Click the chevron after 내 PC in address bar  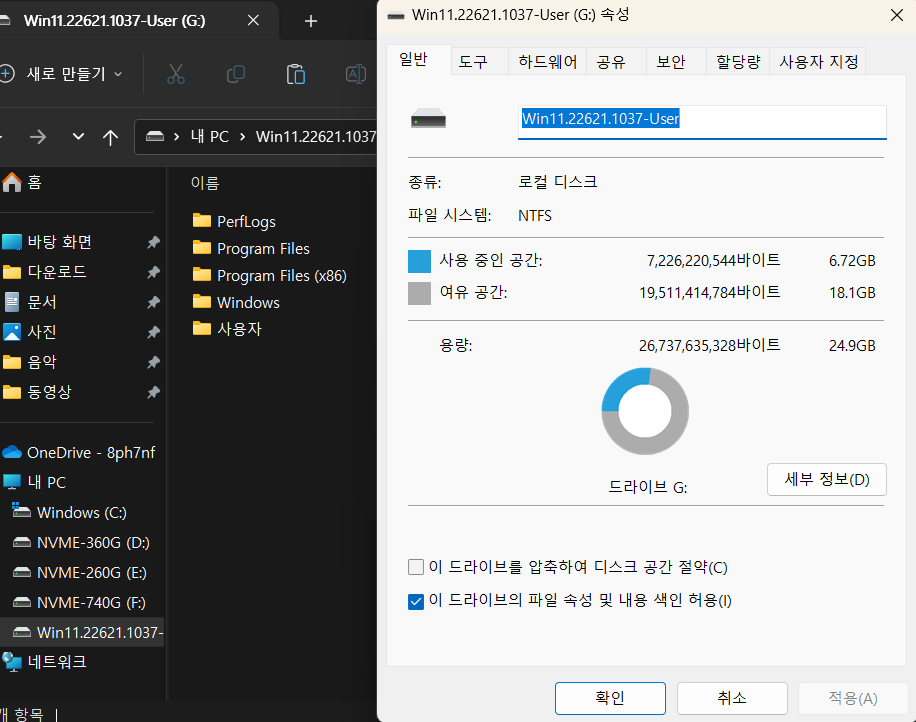[242, 137]
